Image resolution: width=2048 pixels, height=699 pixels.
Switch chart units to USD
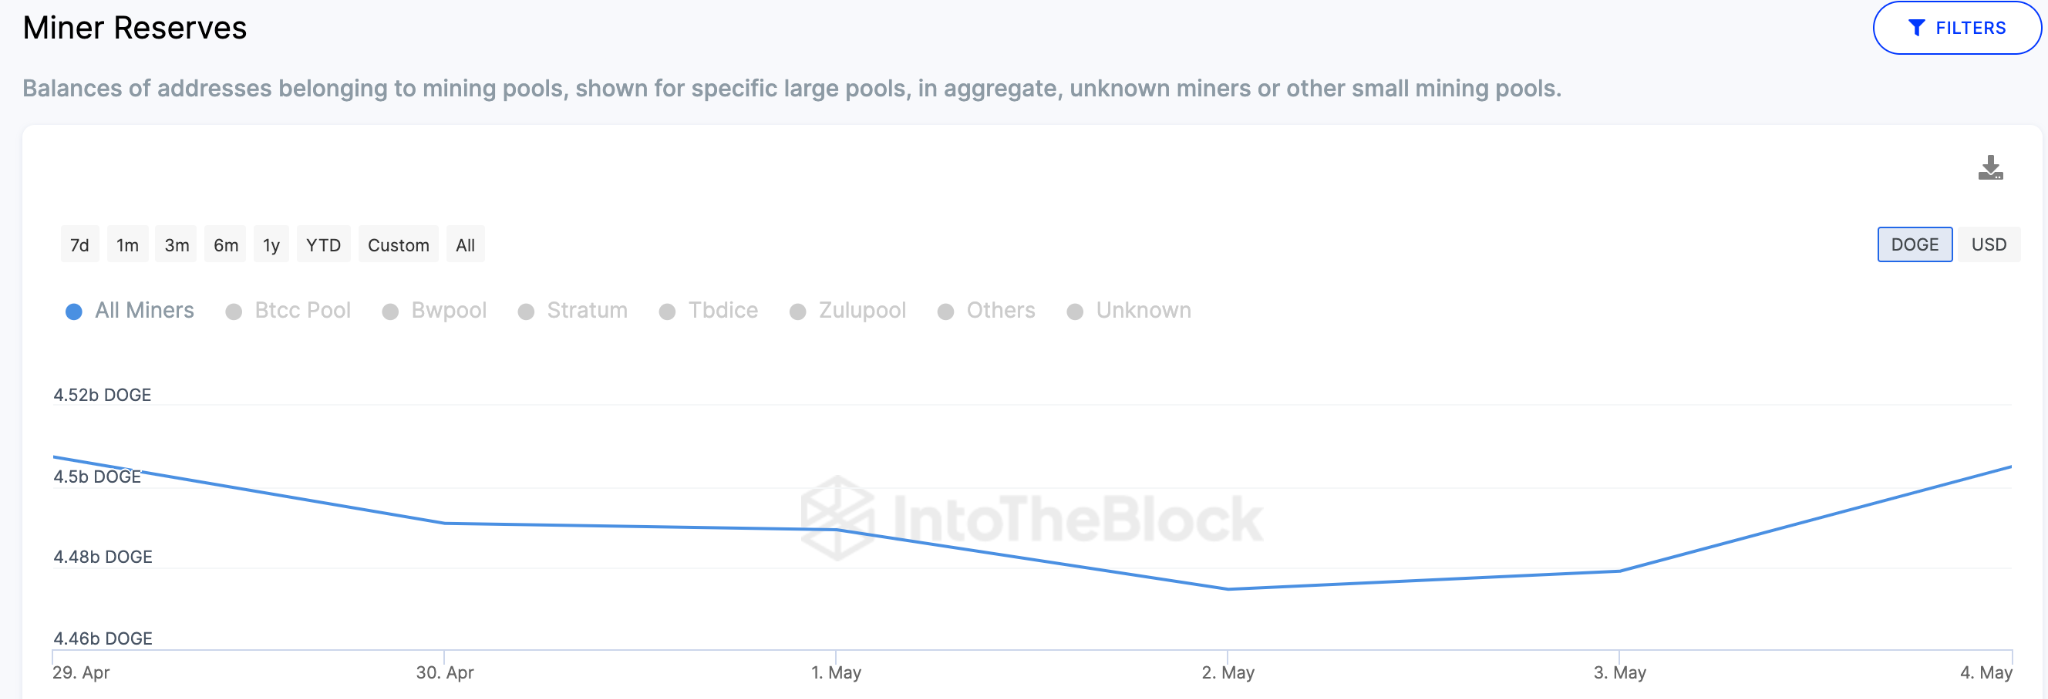(1989, 245)
